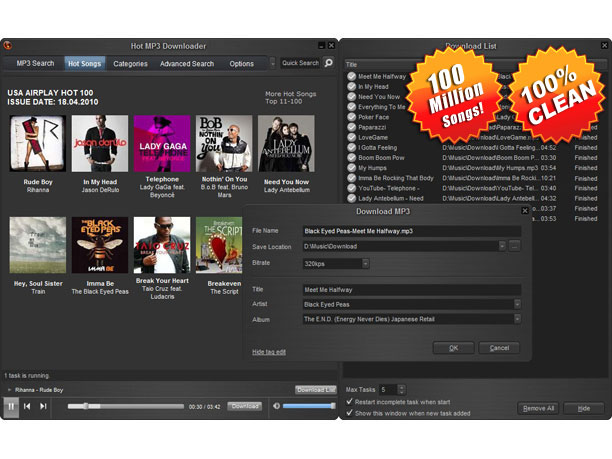Click Cancel in Download MP3 dialog
Screen dimensions: 612x459
click(x=499, y=348)
